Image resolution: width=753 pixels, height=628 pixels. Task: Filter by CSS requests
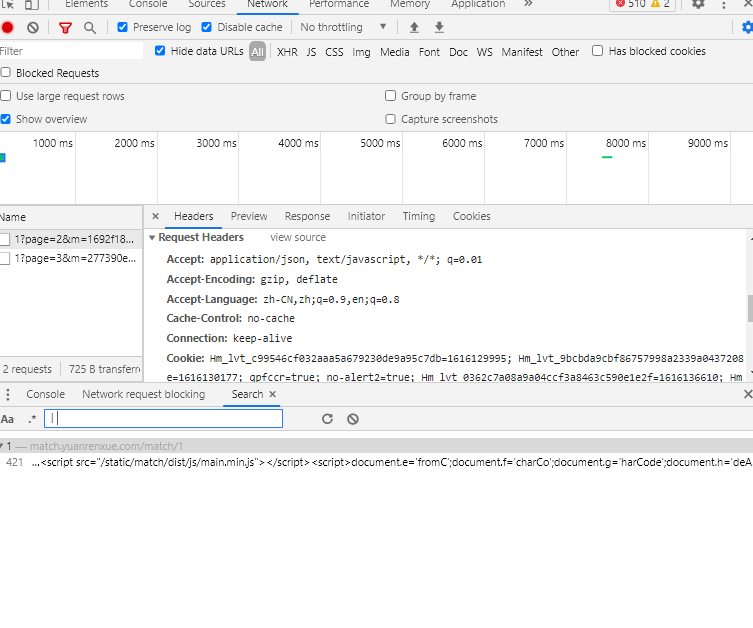[334, 52]
